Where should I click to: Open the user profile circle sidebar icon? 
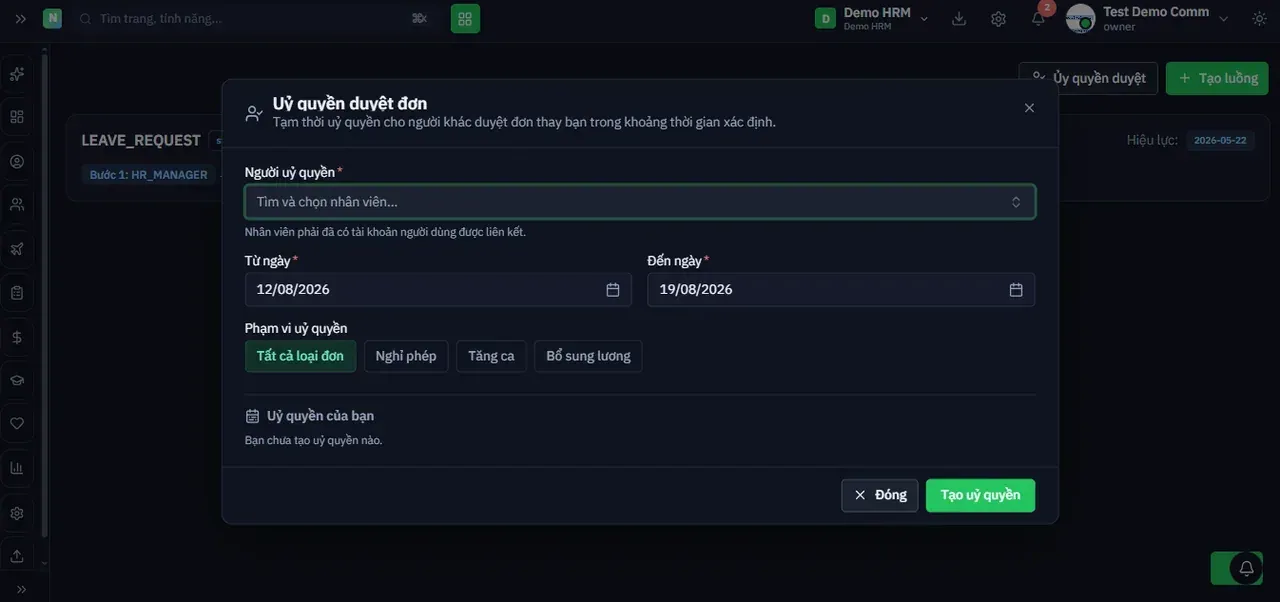17,161
